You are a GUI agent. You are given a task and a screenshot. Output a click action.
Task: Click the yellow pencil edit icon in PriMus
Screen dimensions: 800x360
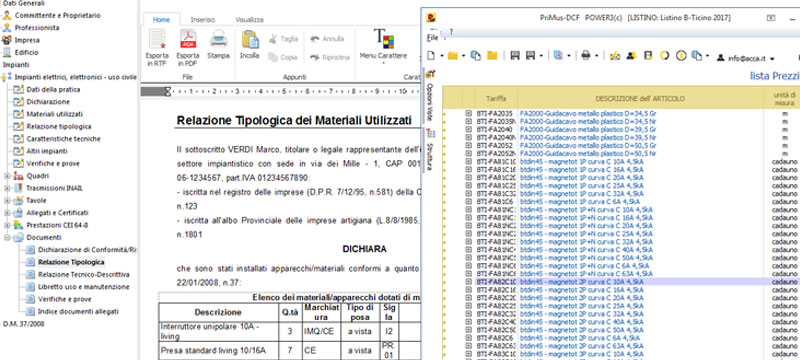pyautogui.click(x=615, y=56)
